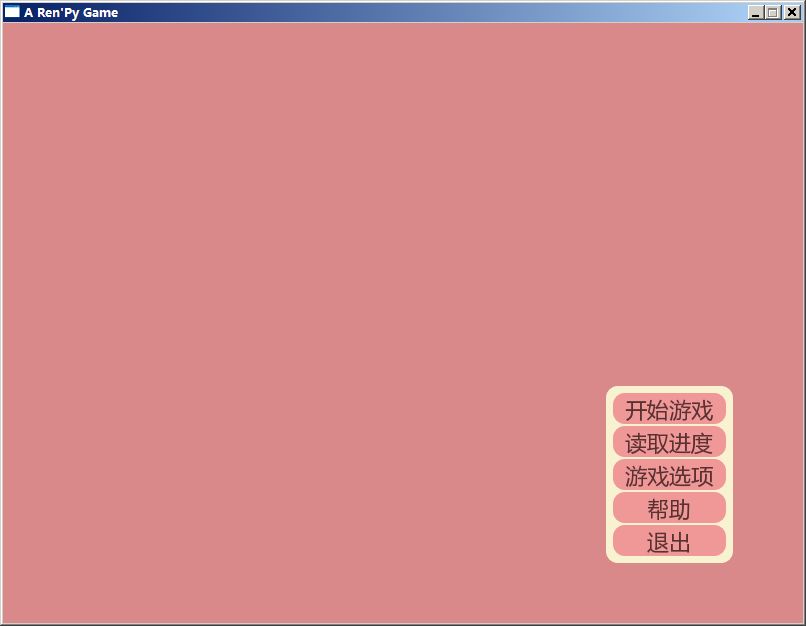The height and width of the screenshot is (626, 806).
Task: Minimize the Ren'Py Game window
Action: (755, 12)
